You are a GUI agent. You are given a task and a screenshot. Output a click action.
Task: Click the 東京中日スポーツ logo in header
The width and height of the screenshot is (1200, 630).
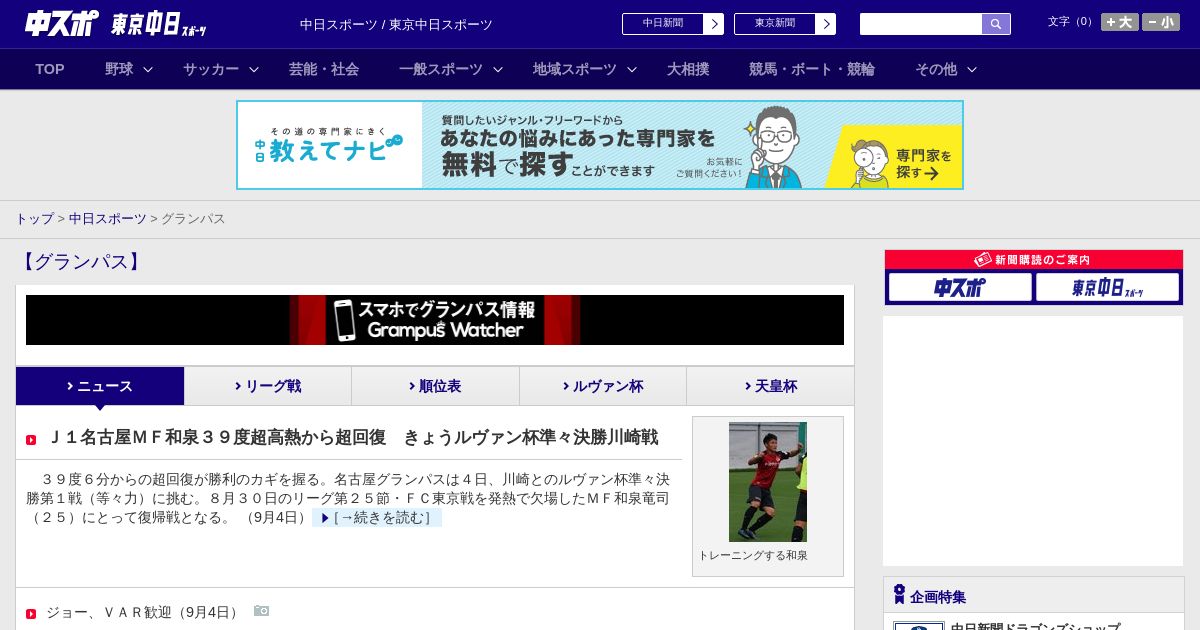click(159, 24)
